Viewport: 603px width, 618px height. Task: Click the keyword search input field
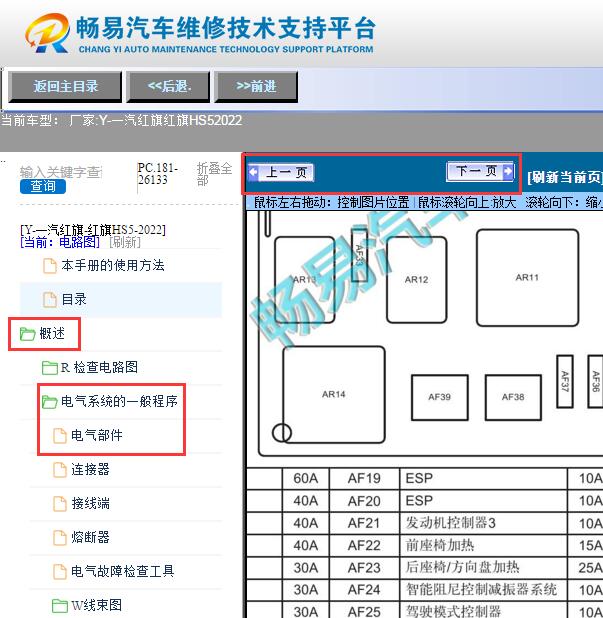61,172
